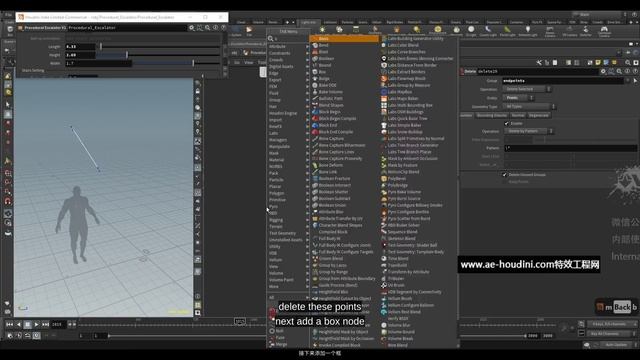
Task: Open the Delete node parameter gear menu
Action: point(603,71)
